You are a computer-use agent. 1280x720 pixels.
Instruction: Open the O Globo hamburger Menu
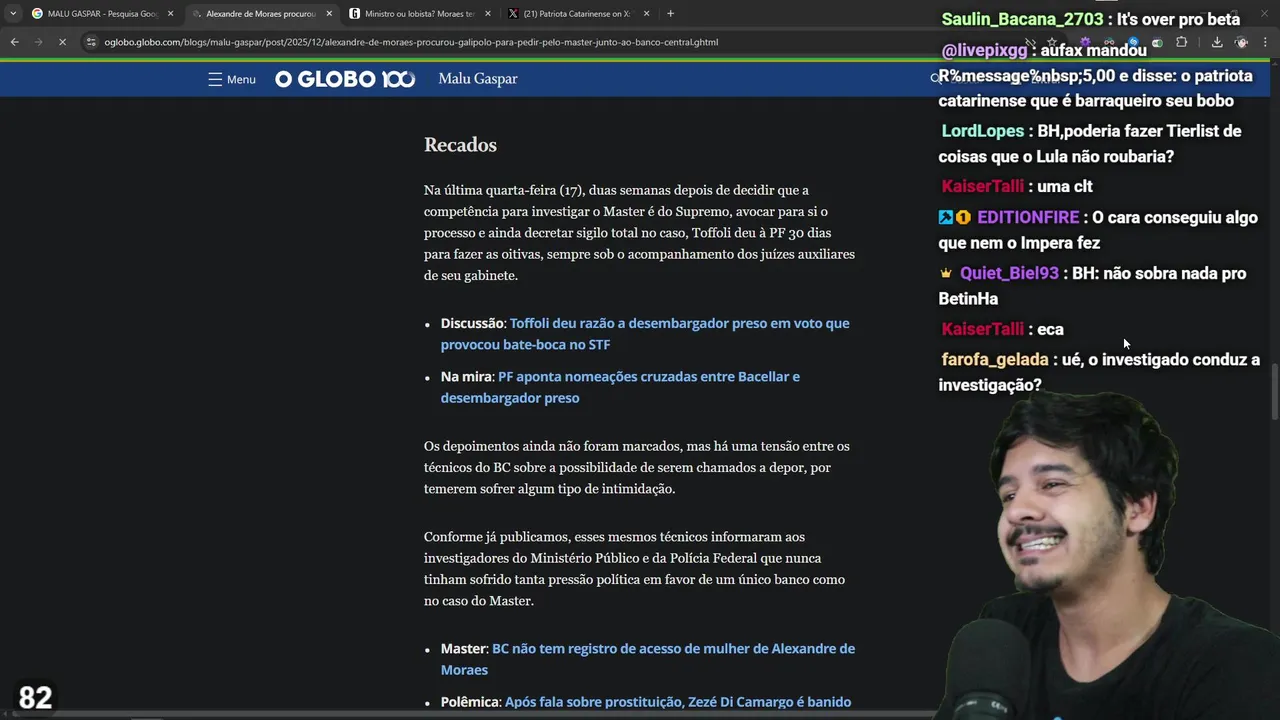232,79
